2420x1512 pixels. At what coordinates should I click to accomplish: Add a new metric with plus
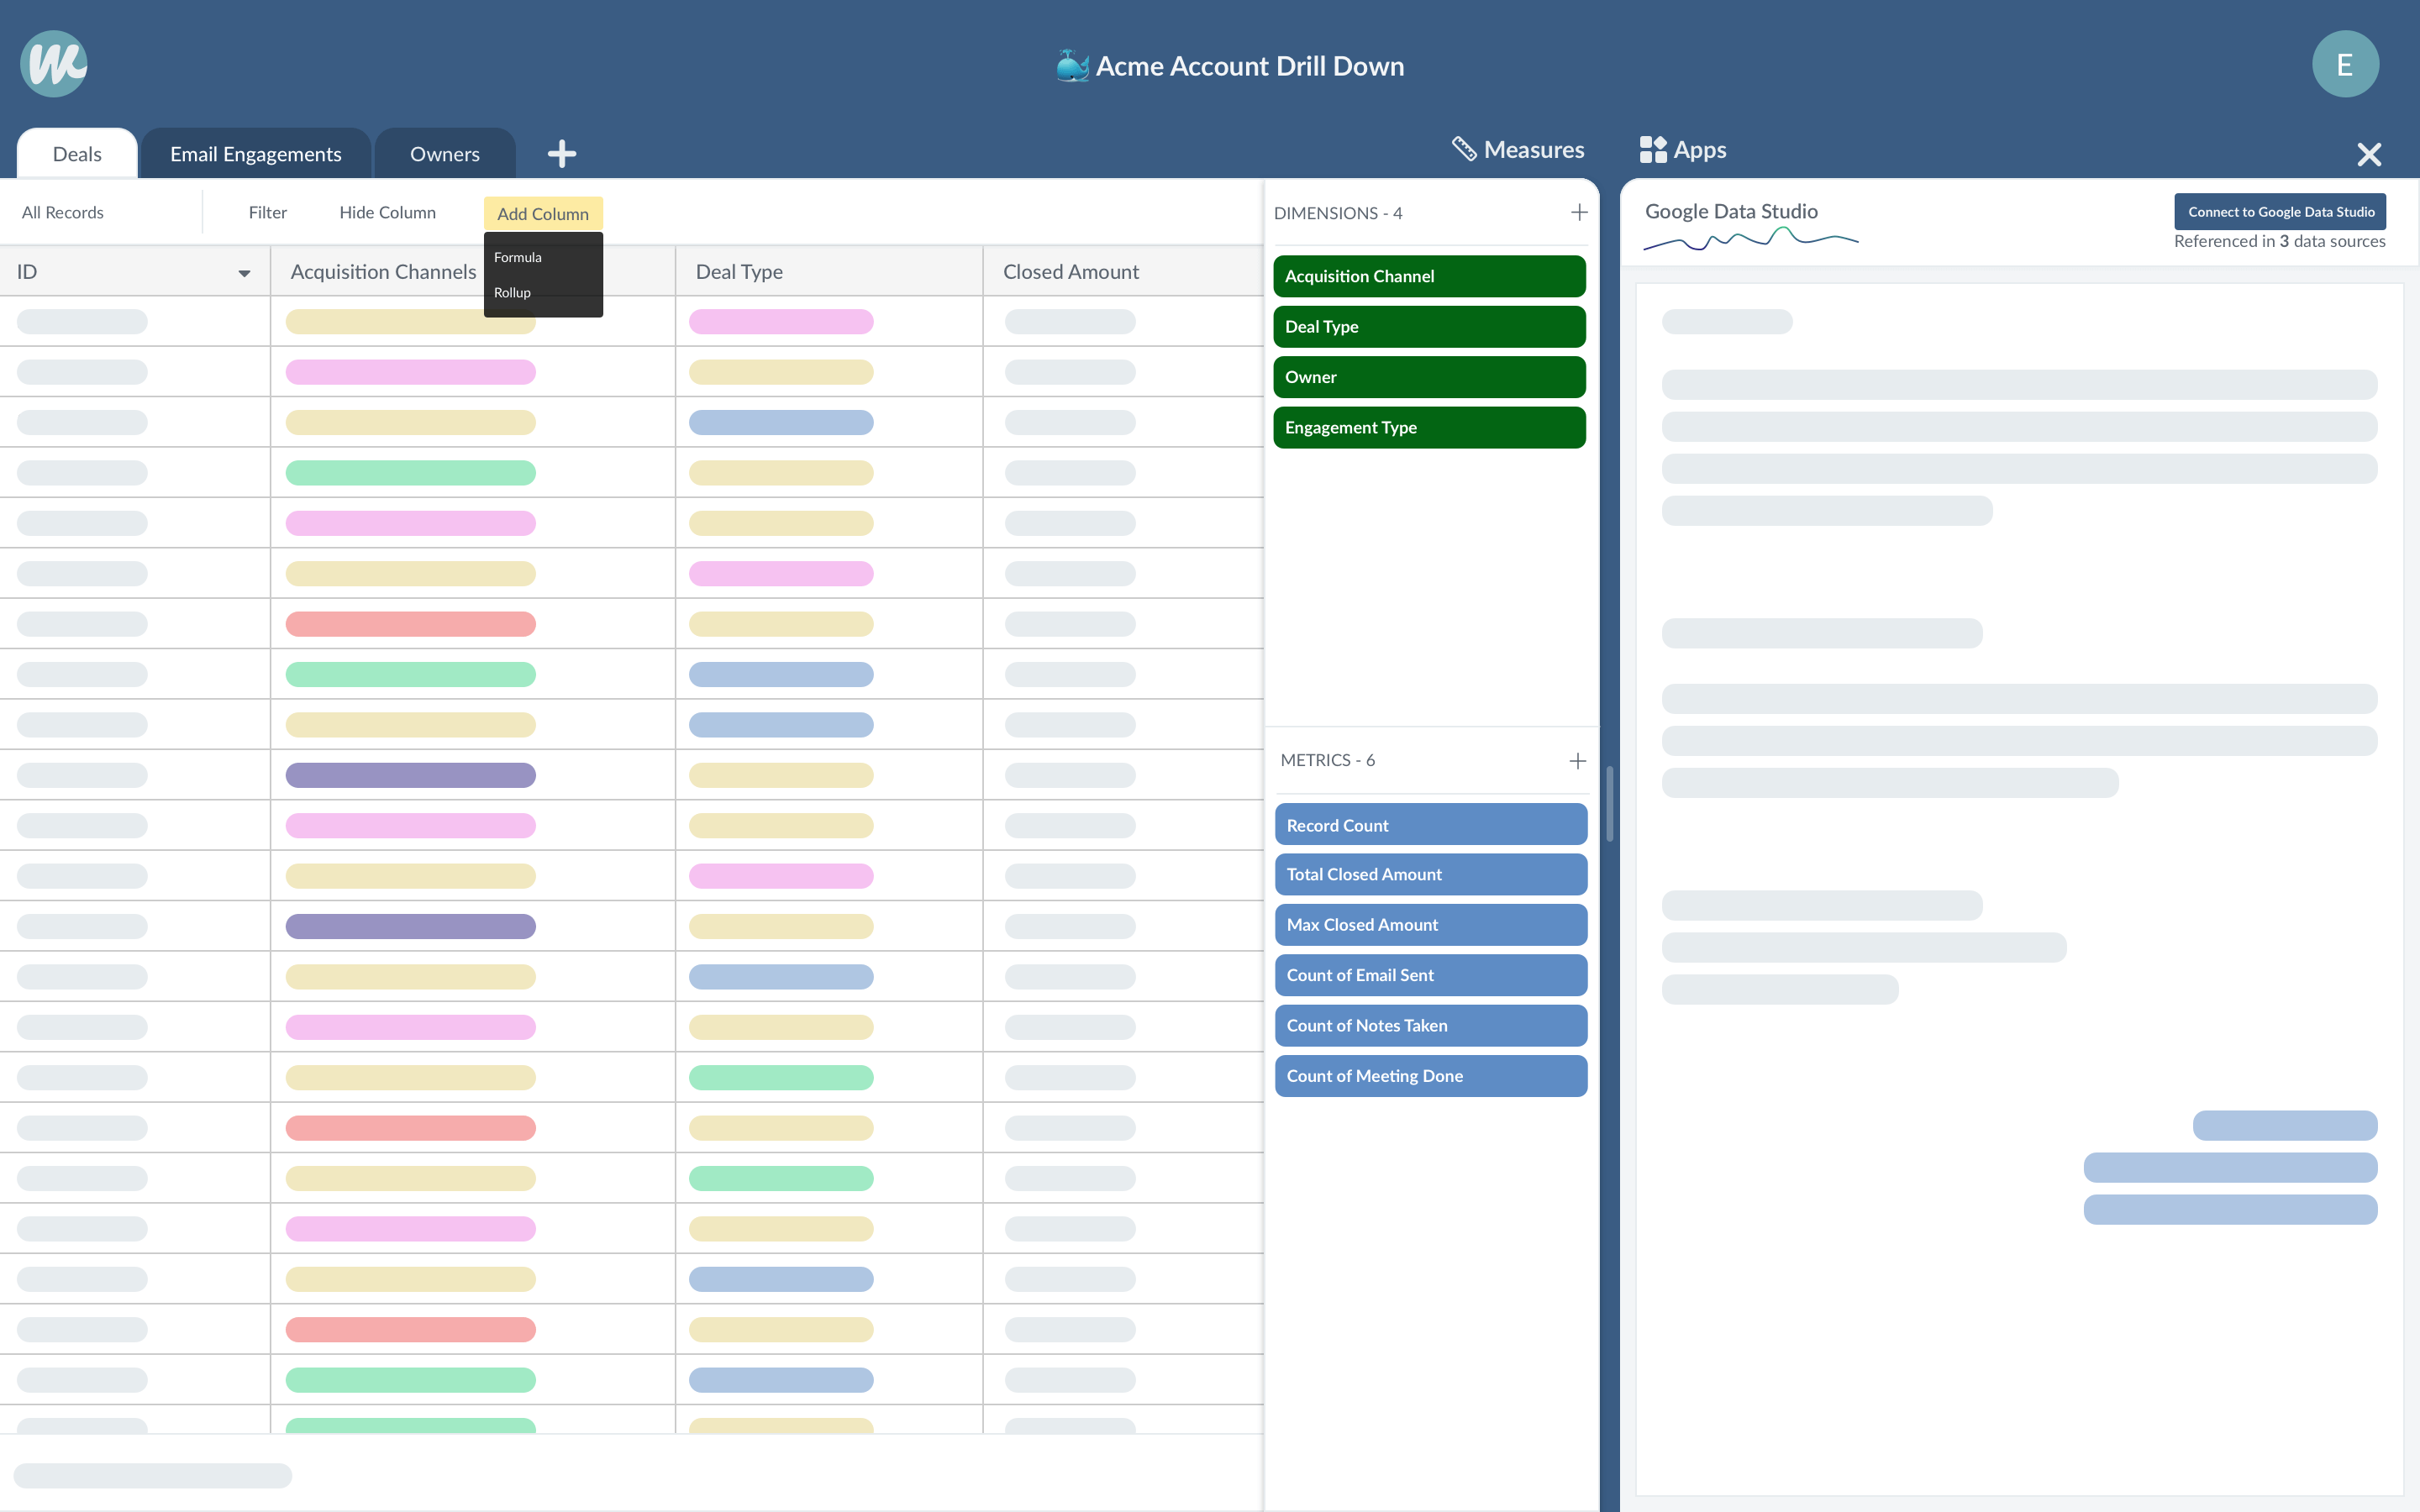[x=1577, y=761]
